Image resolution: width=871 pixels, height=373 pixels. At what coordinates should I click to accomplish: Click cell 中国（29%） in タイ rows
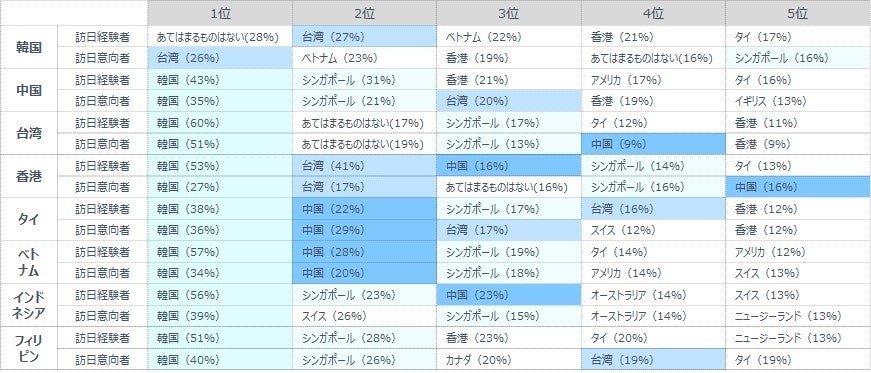point(364,230)
